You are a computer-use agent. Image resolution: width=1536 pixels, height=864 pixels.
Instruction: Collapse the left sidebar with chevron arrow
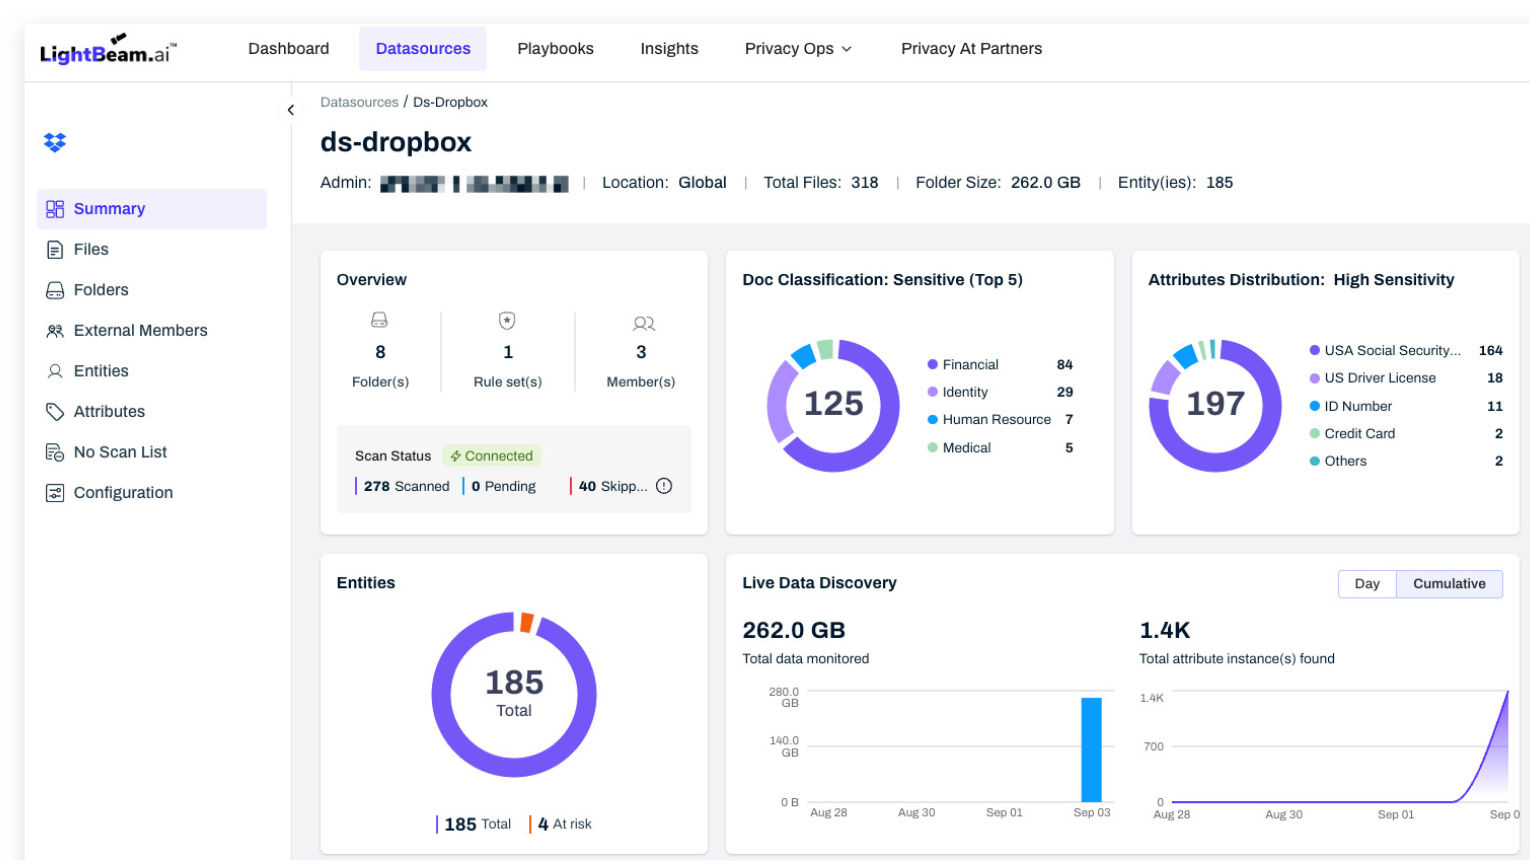click(x=291, y=110)
